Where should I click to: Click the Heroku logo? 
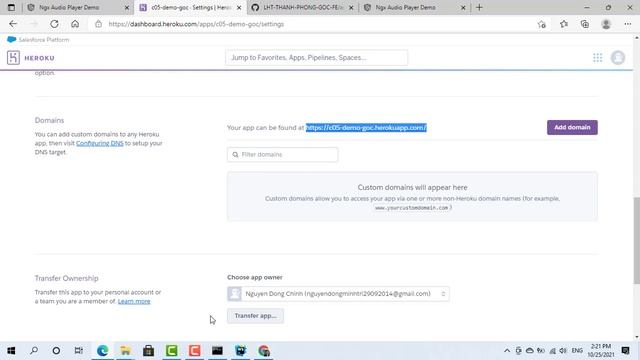[31, 58]
